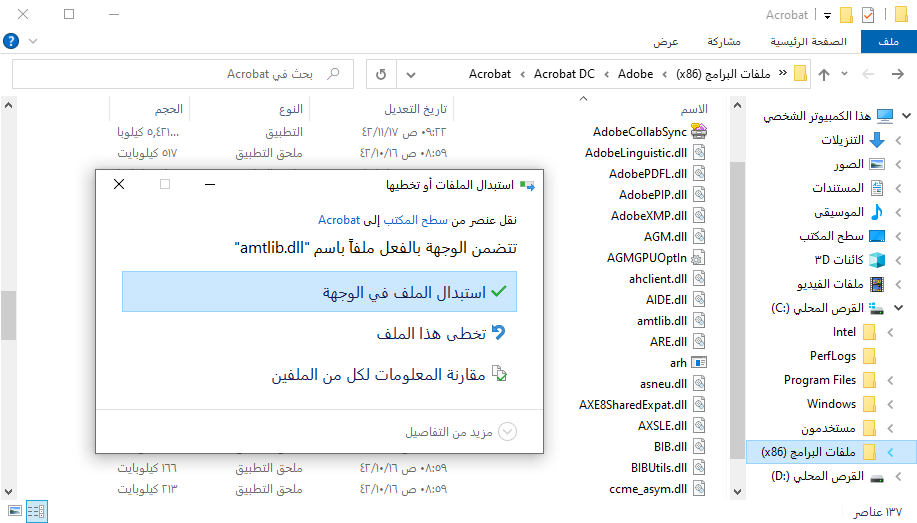
Task: Select AdobePIP.dll file icon
Action: pyautogui.click(x=699, y=195)
